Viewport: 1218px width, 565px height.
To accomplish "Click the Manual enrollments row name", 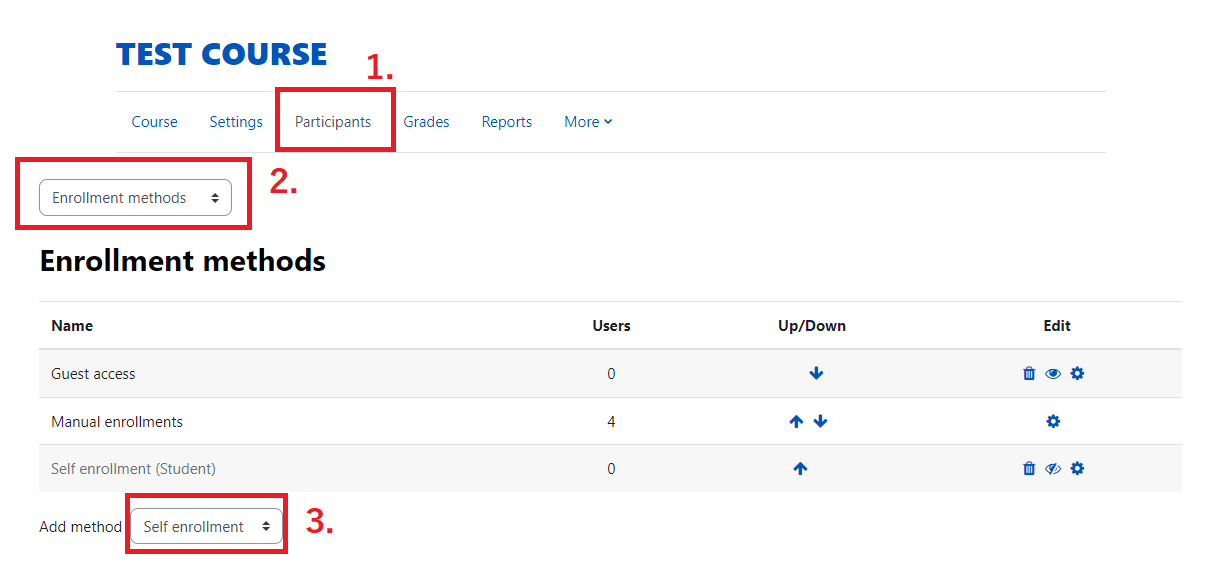I will coord(117,422).
